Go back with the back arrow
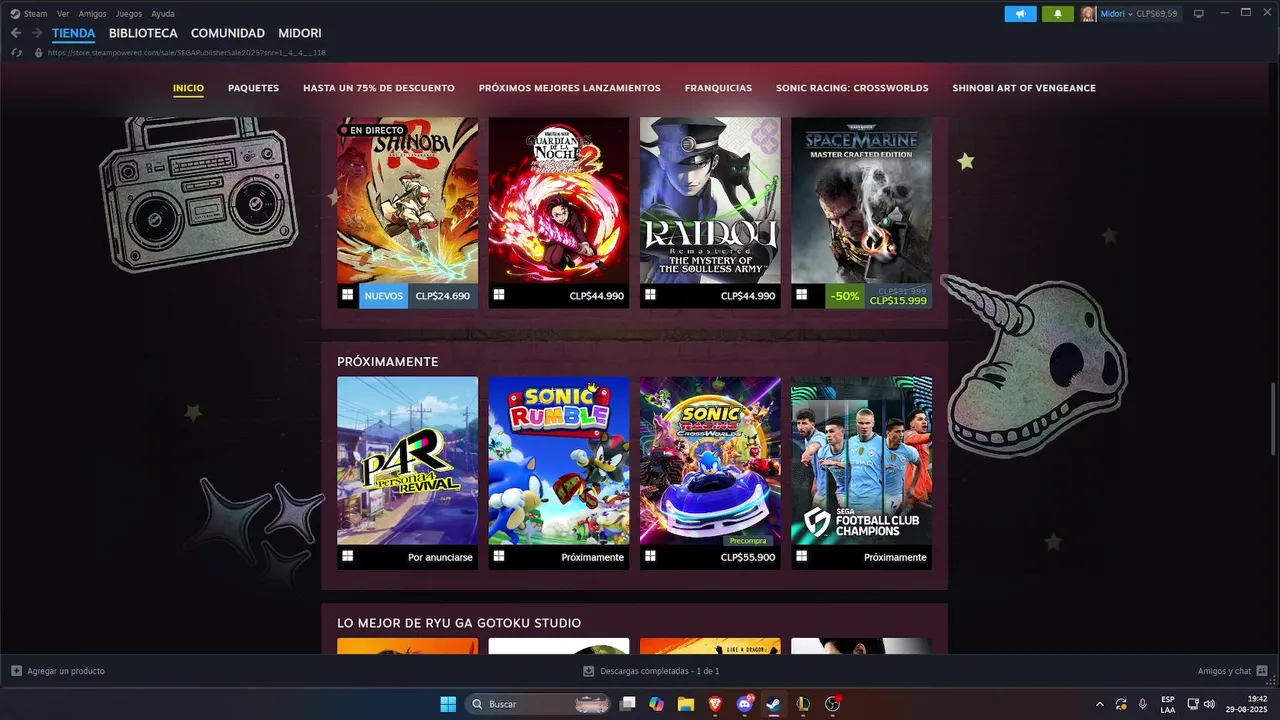 (16, 33)
